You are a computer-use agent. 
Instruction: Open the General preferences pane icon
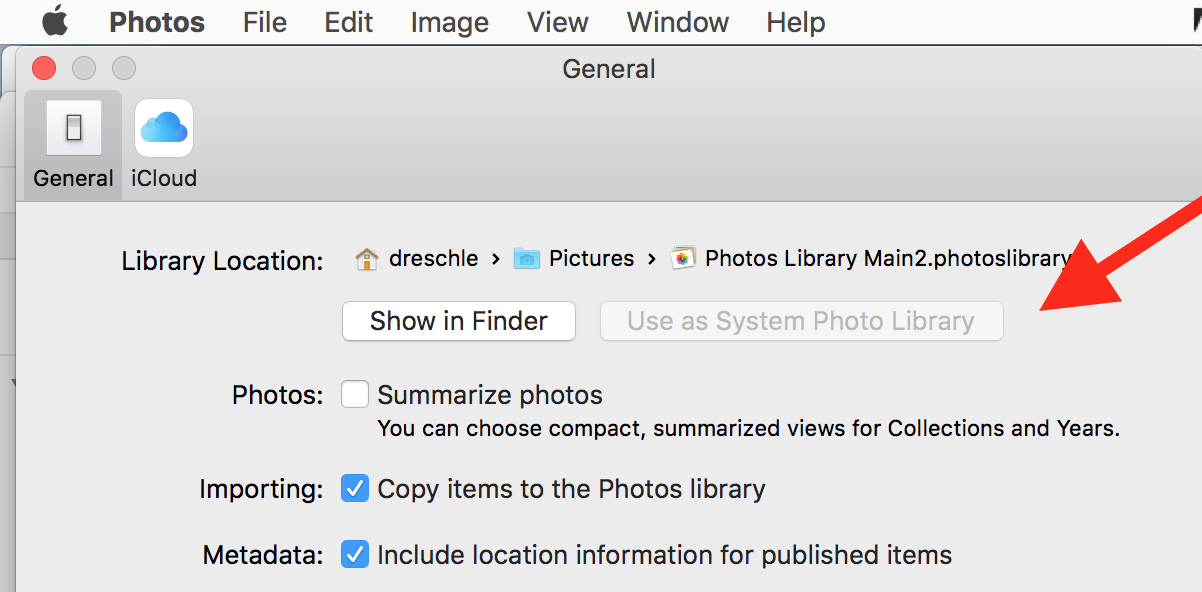[73, 129]
